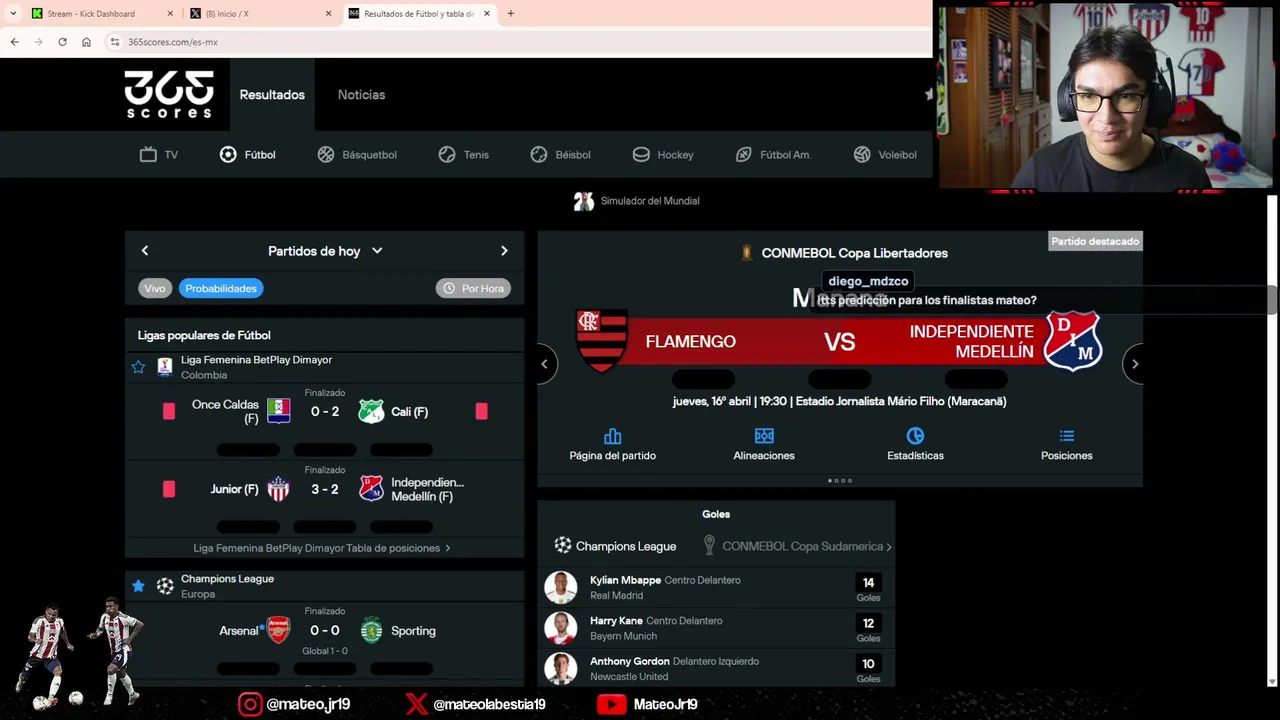Image resolution: width=1280 pixels, height=720 pixels.
Task: Open Anthony Gordon player row
Action: point(716,668)
